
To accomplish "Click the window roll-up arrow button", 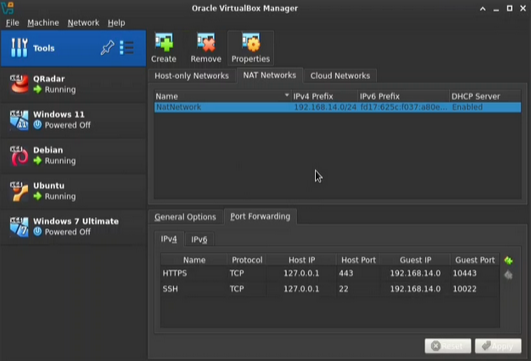I will click(483, 9).
